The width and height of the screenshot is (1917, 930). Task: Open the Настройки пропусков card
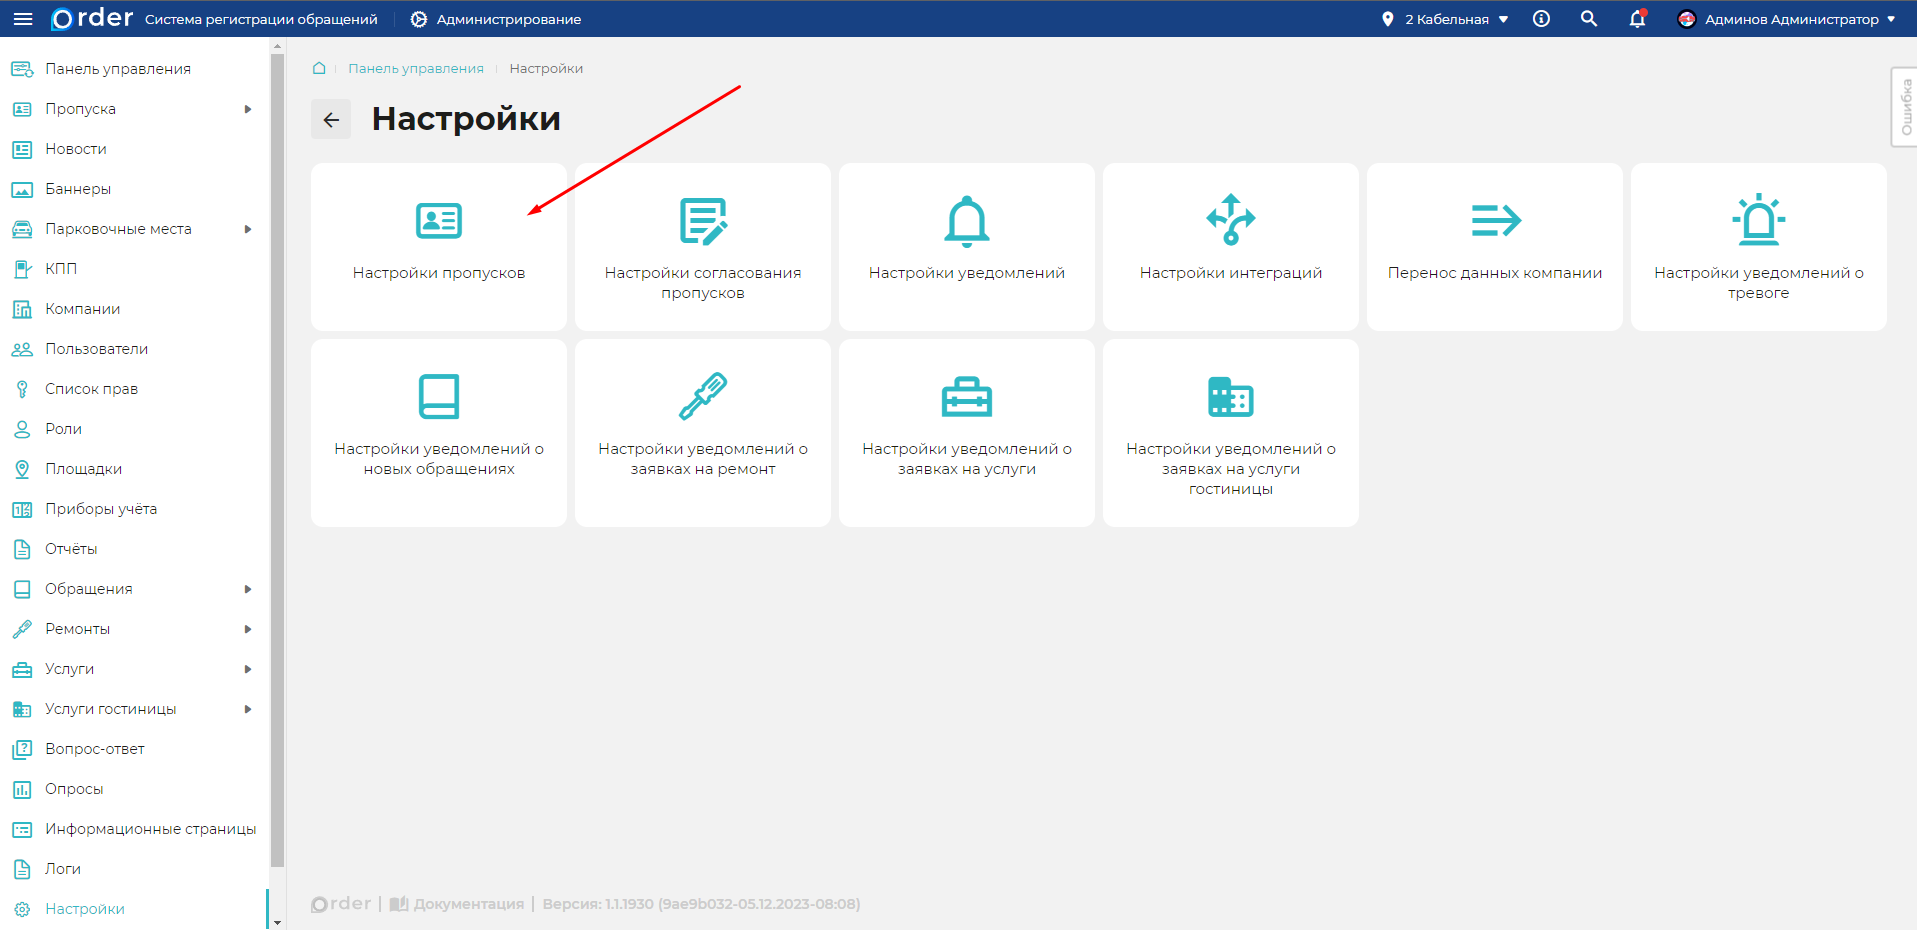point(439,247)
